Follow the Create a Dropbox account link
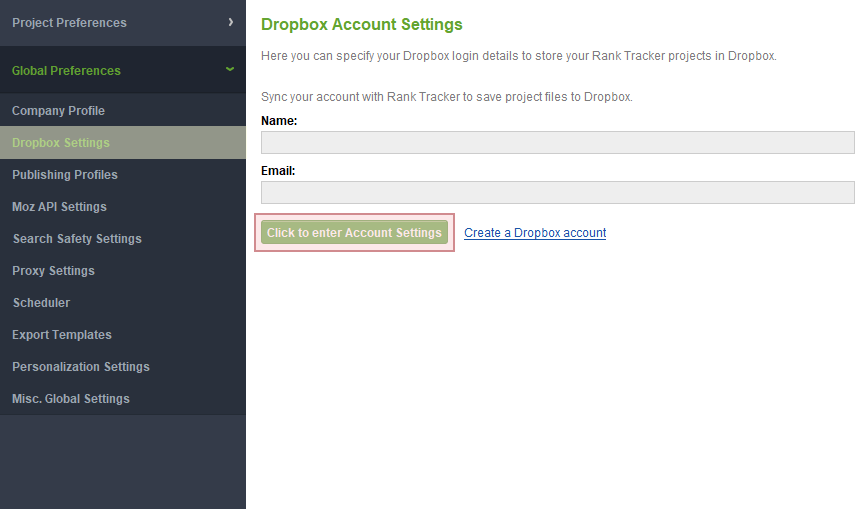867x509 pixels. point(535,233)
